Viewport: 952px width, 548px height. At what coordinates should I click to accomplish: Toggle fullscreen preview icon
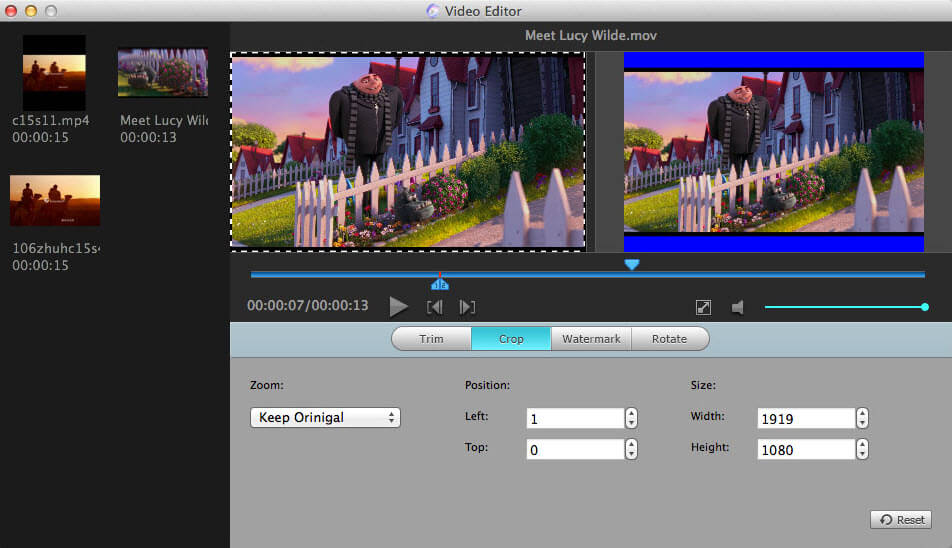(x=703, y=307)
